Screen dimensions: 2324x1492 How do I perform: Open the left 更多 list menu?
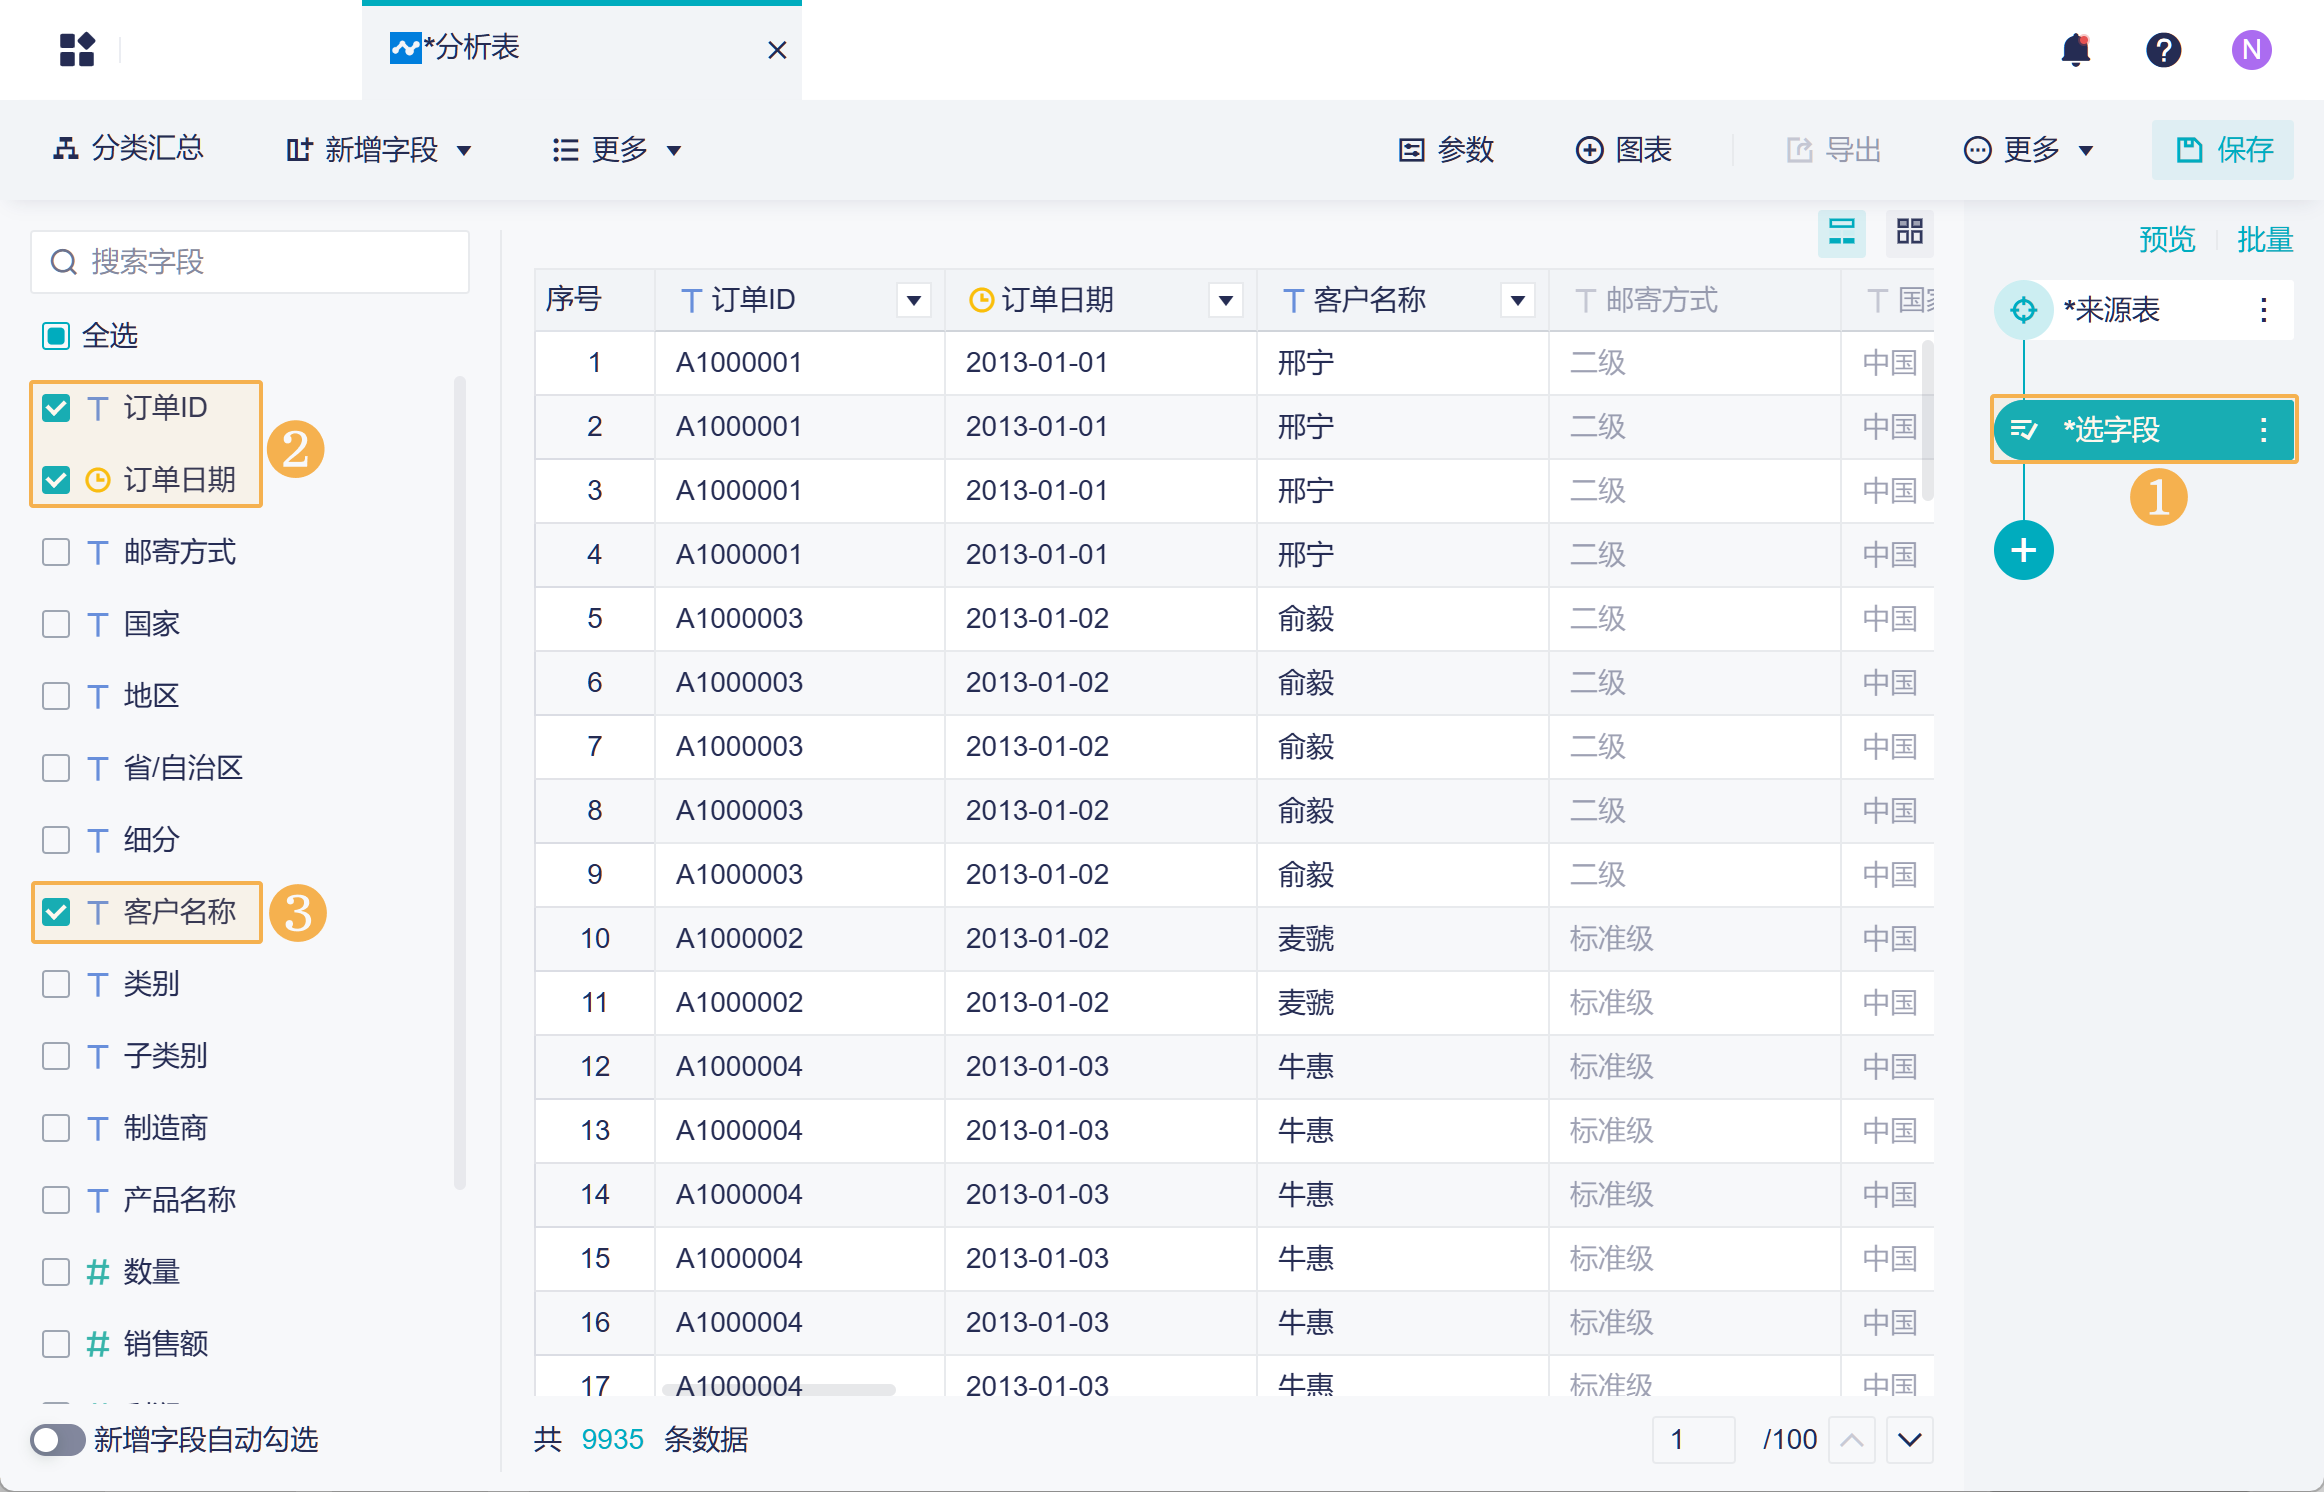tap(617, 150)
